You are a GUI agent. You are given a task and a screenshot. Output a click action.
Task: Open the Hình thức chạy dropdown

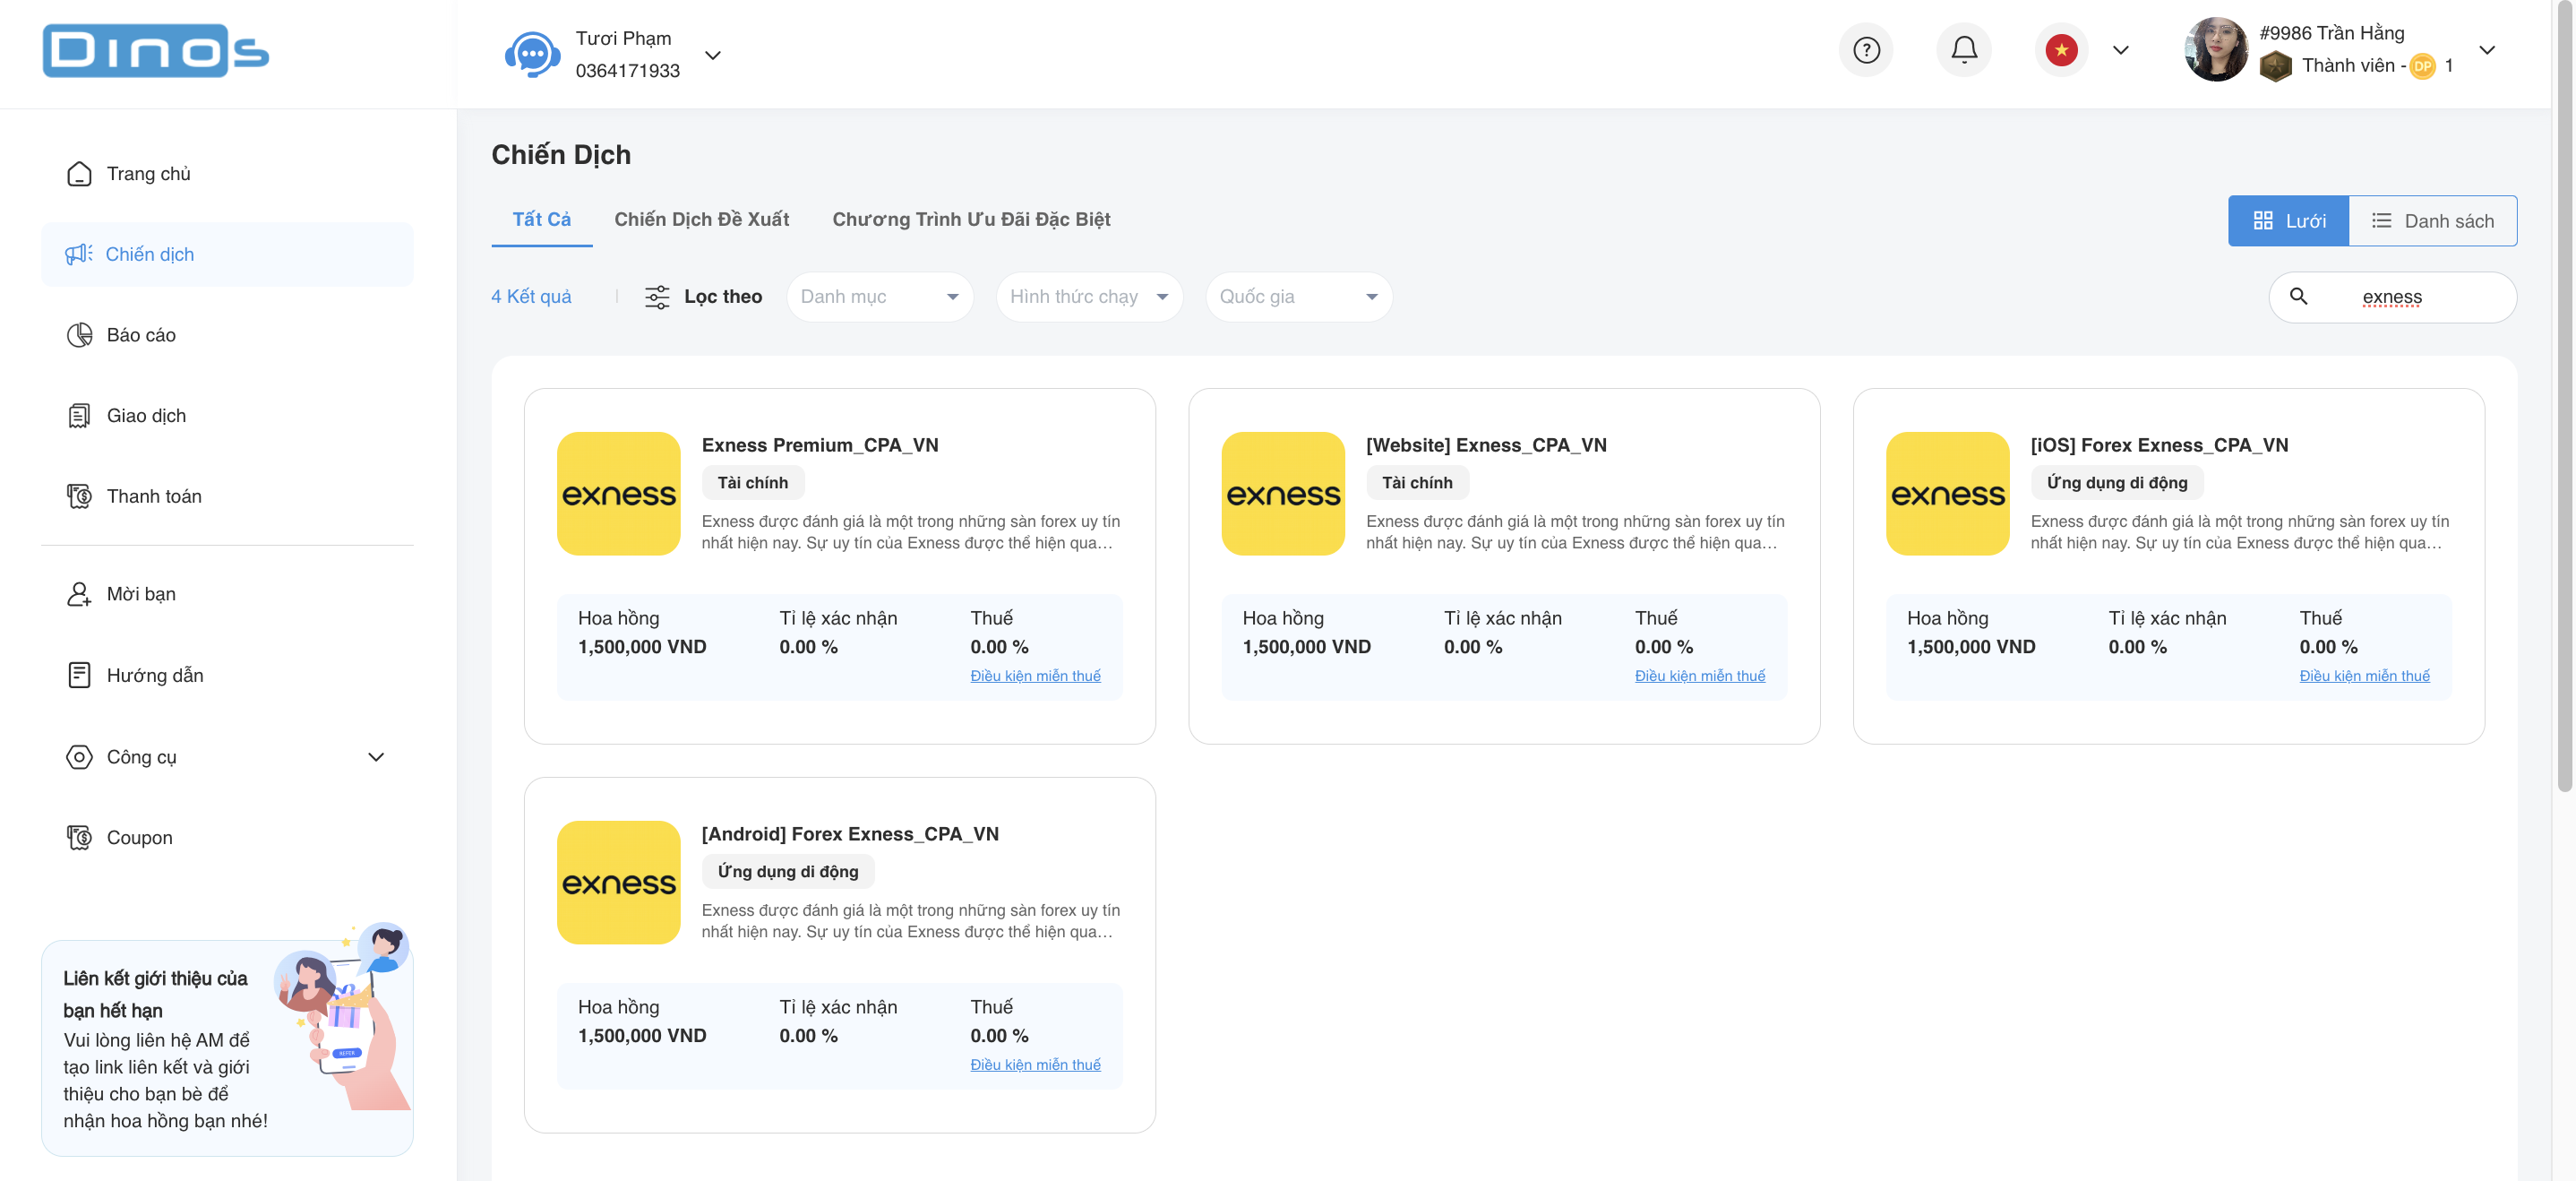[1088, 297]
